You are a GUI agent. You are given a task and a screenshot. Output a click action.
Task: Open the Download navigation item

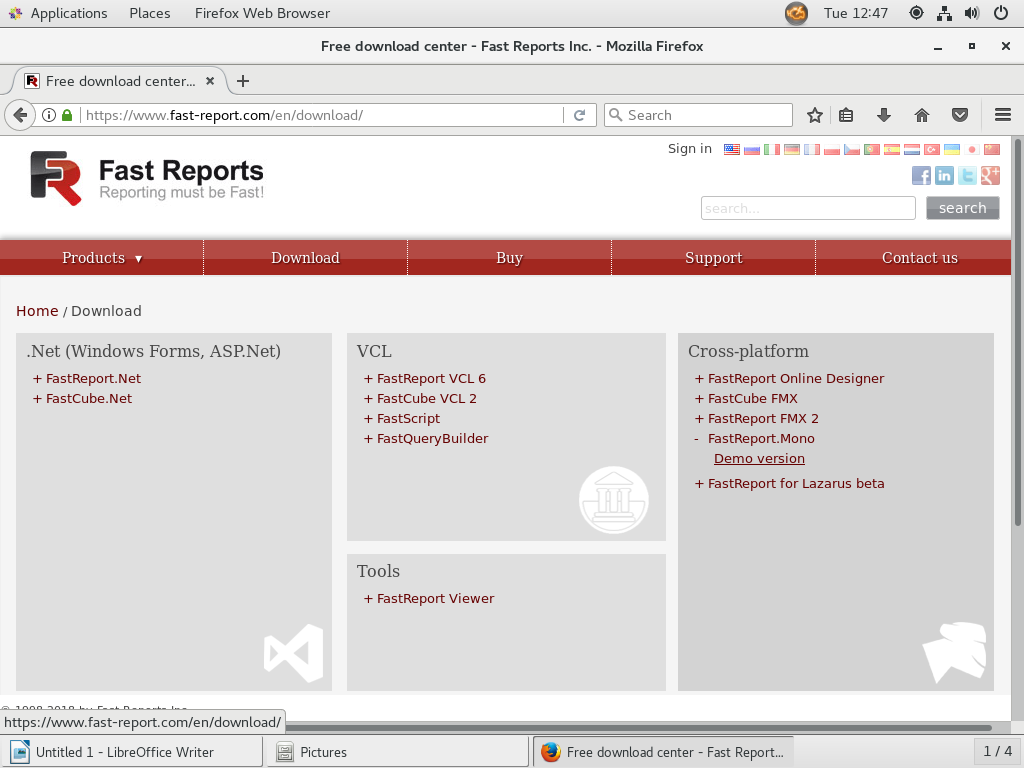[306, 258]
